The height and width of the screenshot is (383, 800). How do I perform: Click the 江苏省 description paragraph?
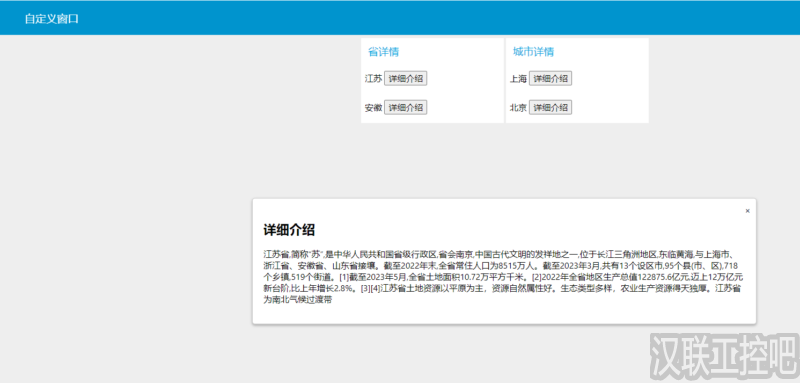[503, 276]
